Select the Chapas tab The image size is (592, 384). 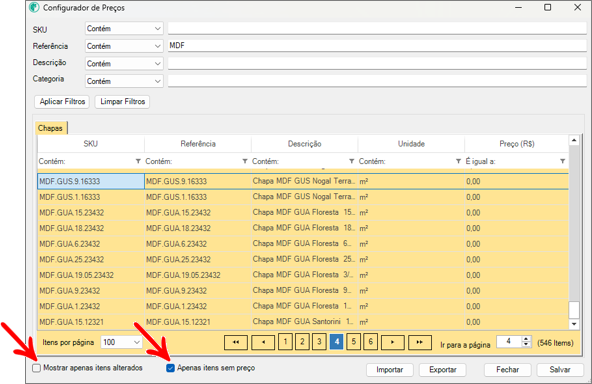click(51, 128)
